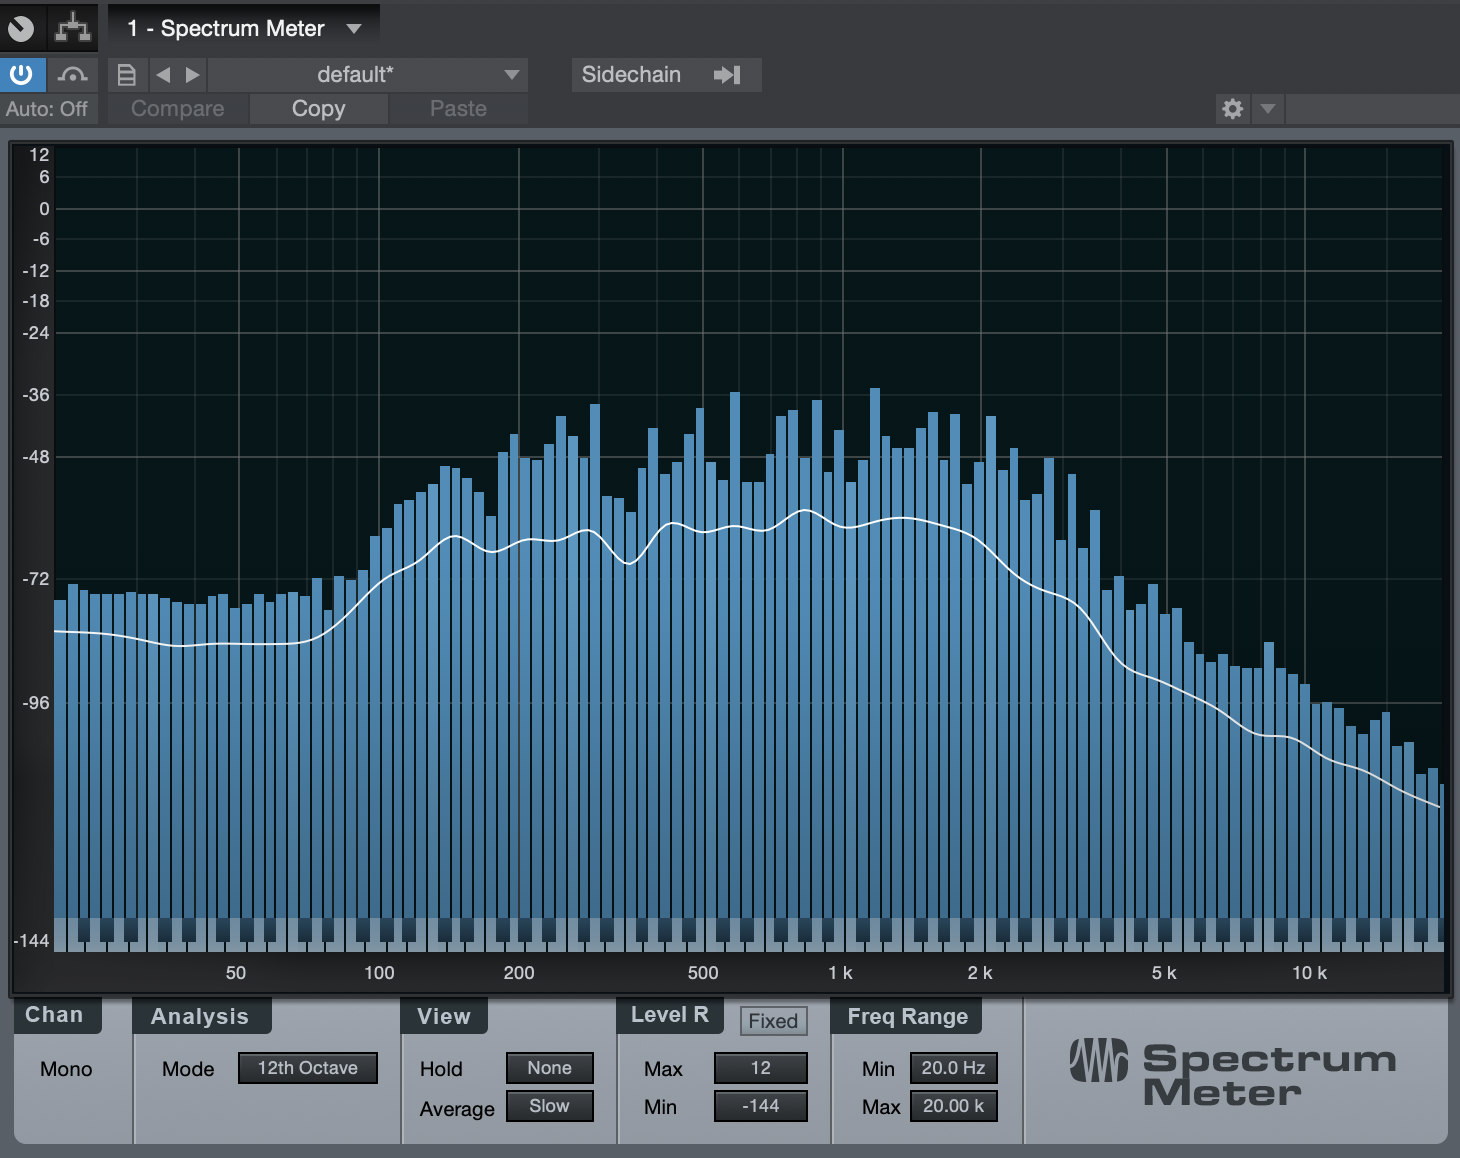The width and height of the screenshot is (1460, 1158).
Task: Open the Hold None selector
Action: click(x=549, y=1068)
